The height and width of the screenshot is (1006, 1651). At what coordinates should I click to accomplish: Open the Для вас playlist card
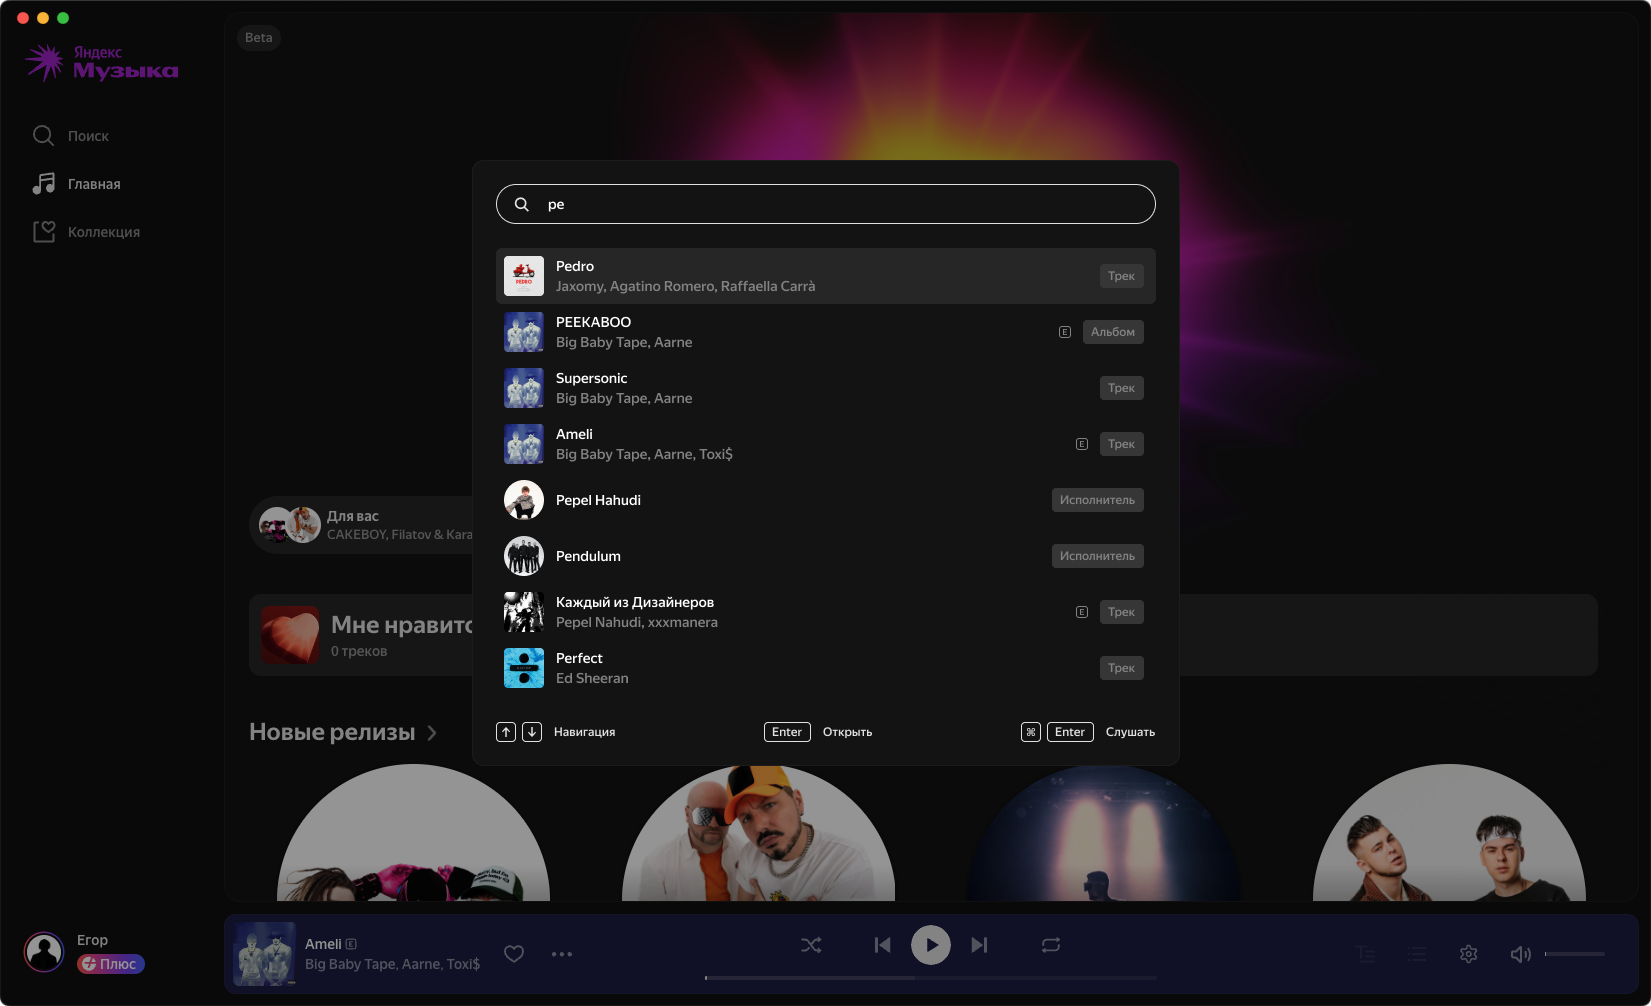362,525
